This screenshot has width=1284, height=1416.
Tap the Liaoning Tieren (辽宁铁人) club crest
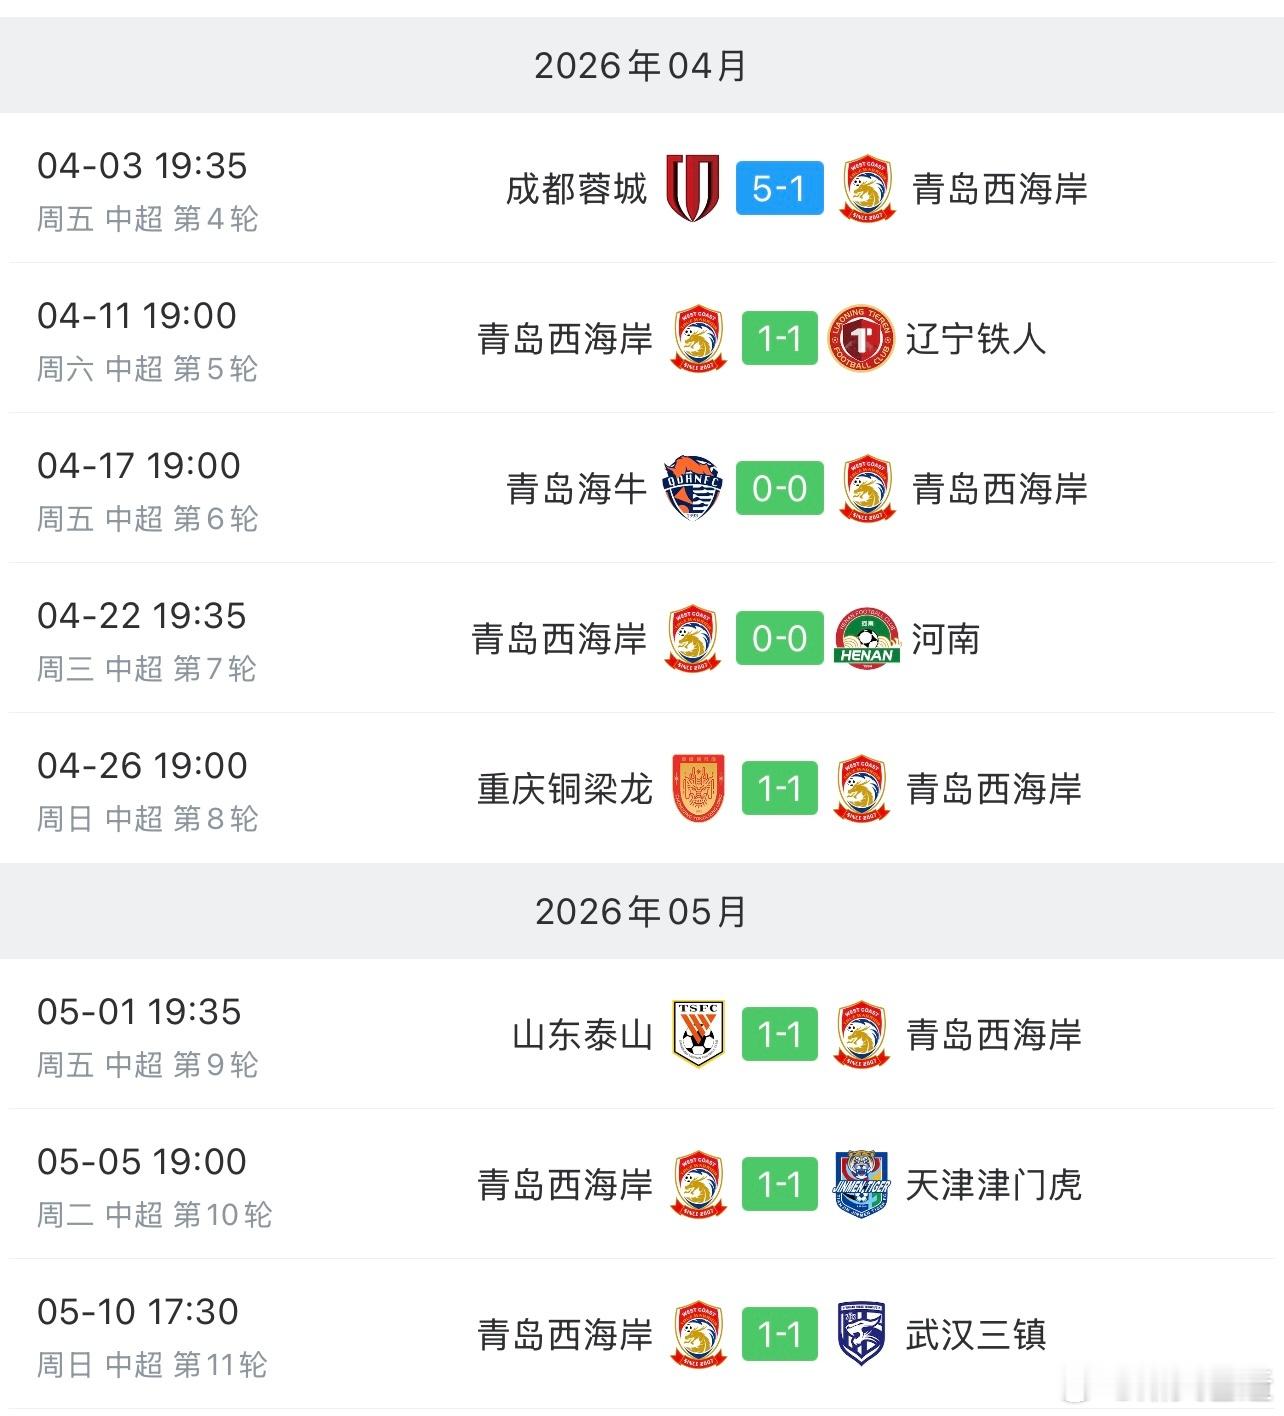coord(861,338)
